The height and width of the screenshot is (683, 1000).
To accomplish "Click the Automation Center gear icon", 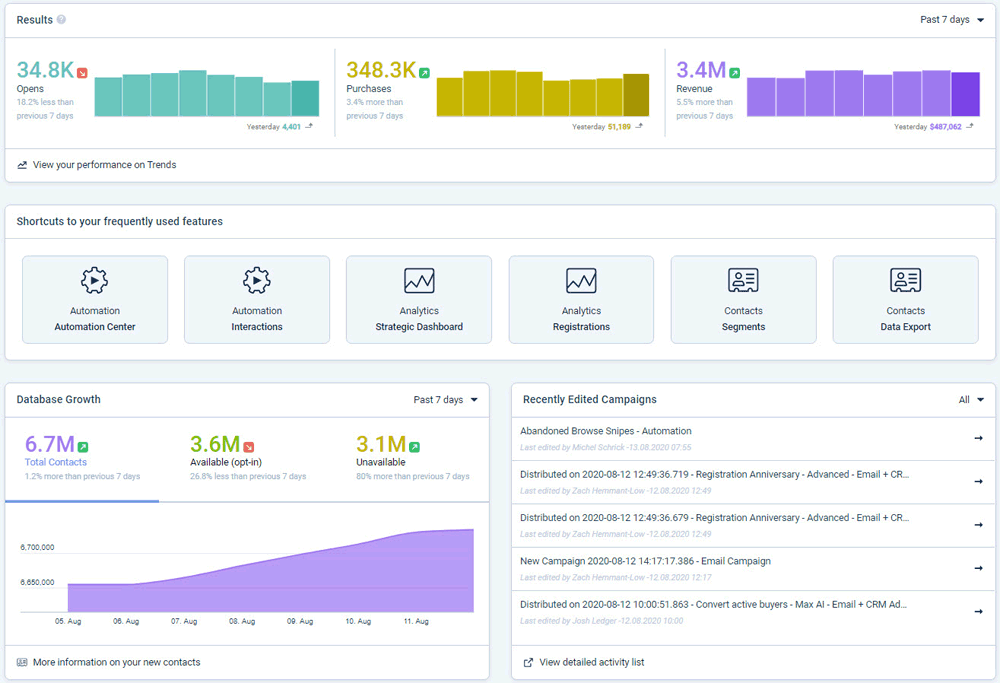I will 95,280.
